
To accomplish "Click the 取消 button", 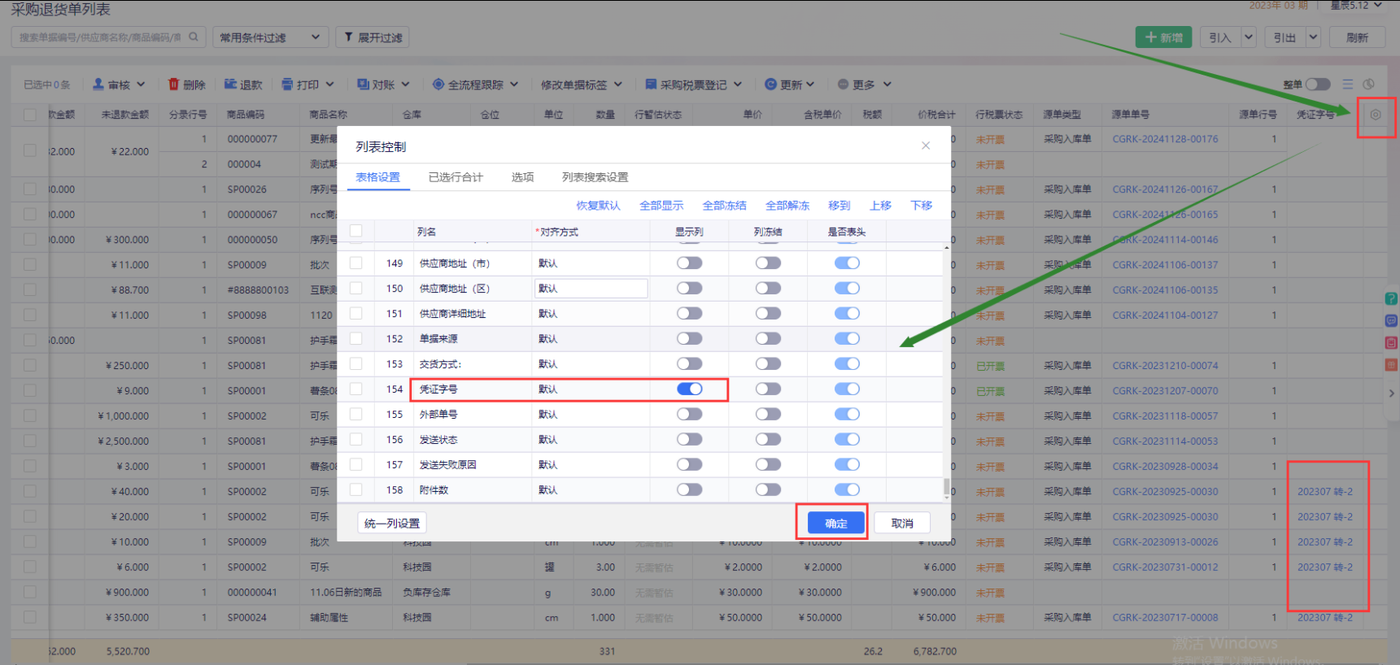I will [902, 523].
